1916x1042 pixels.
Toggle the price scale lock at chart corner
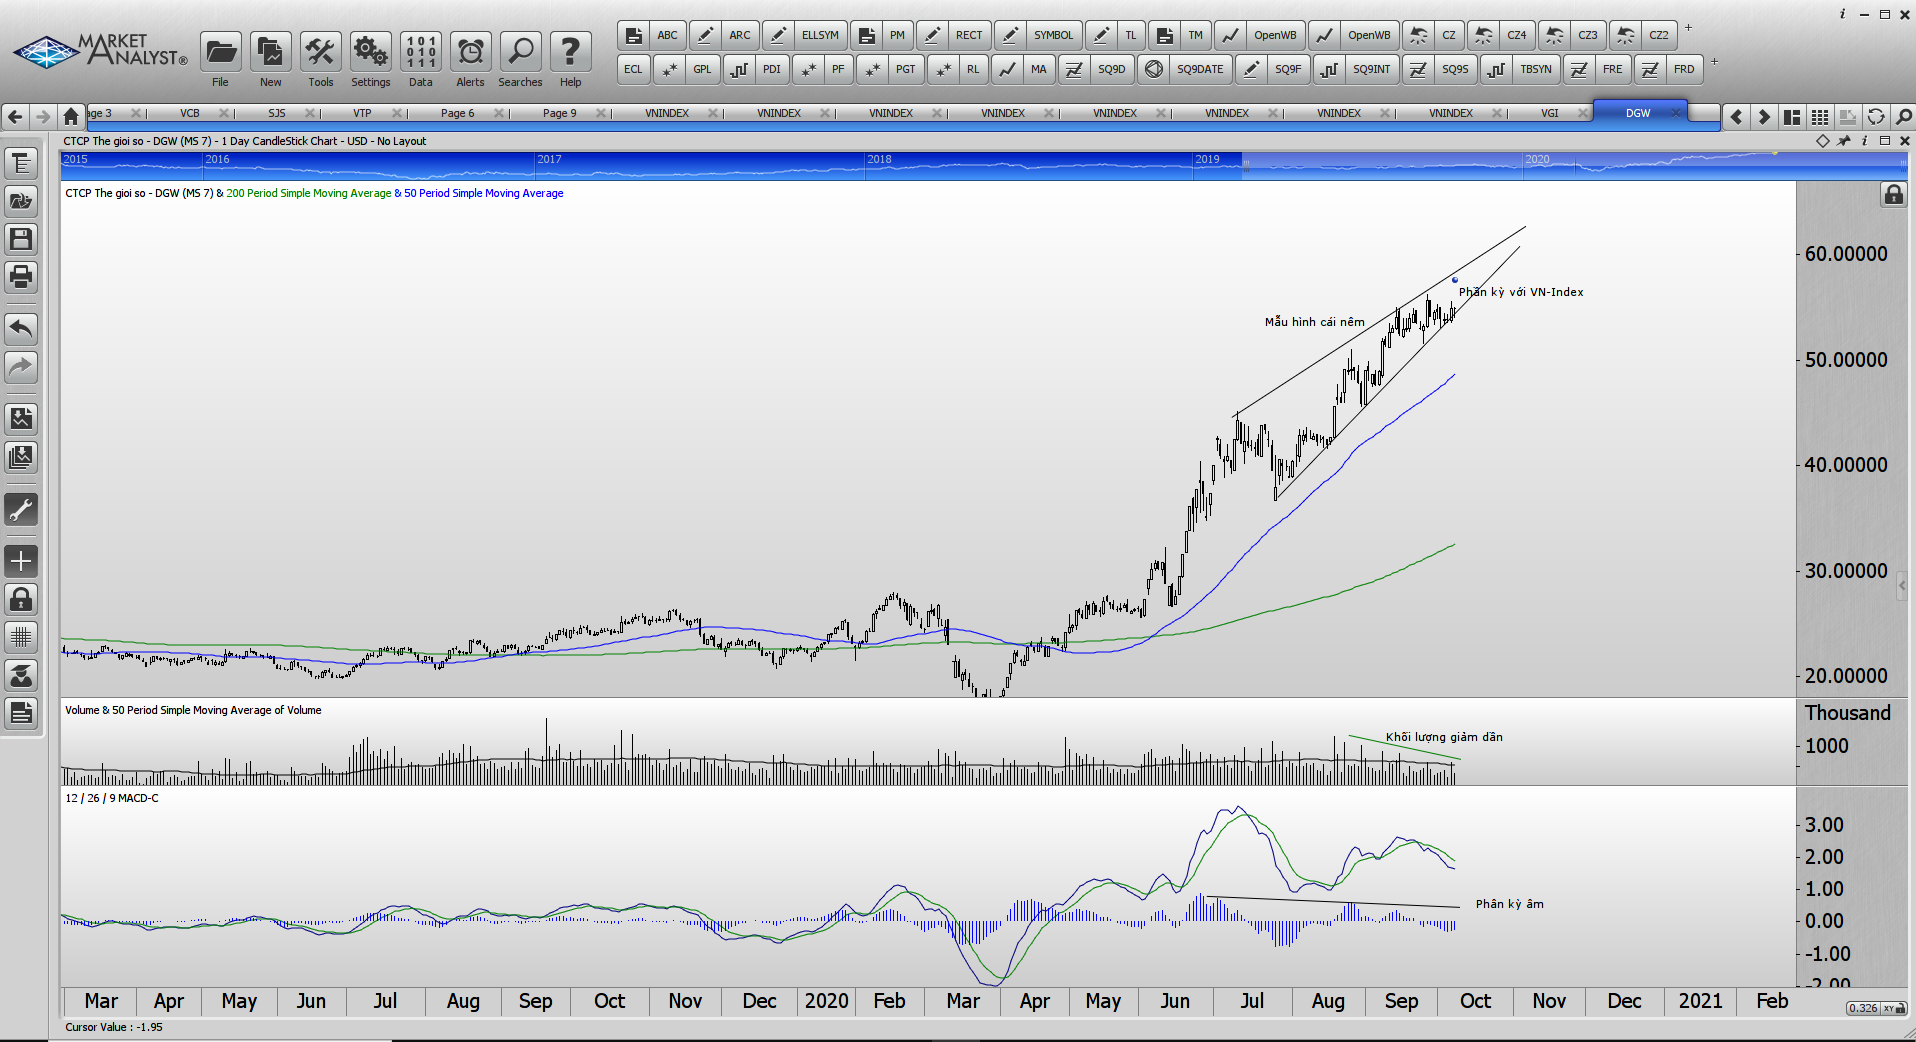[1893, 195]
